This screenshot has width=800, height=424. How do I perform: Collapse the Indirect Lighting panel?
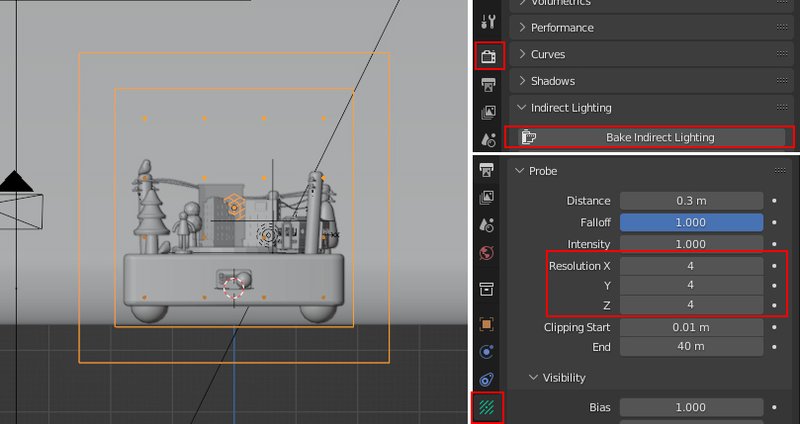click(521, 108)
